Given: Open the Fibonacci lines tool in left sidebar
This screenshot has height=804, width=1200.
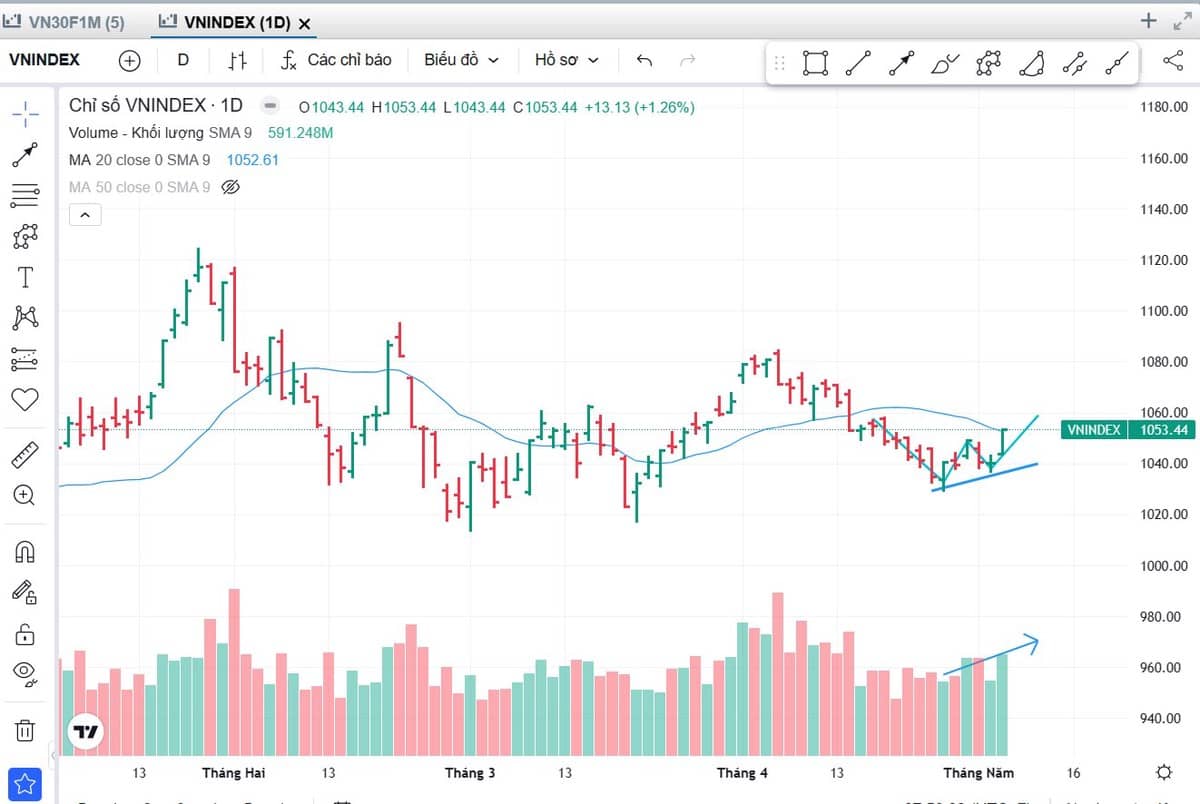Looking at the screenshot, I should click(25, 195).
